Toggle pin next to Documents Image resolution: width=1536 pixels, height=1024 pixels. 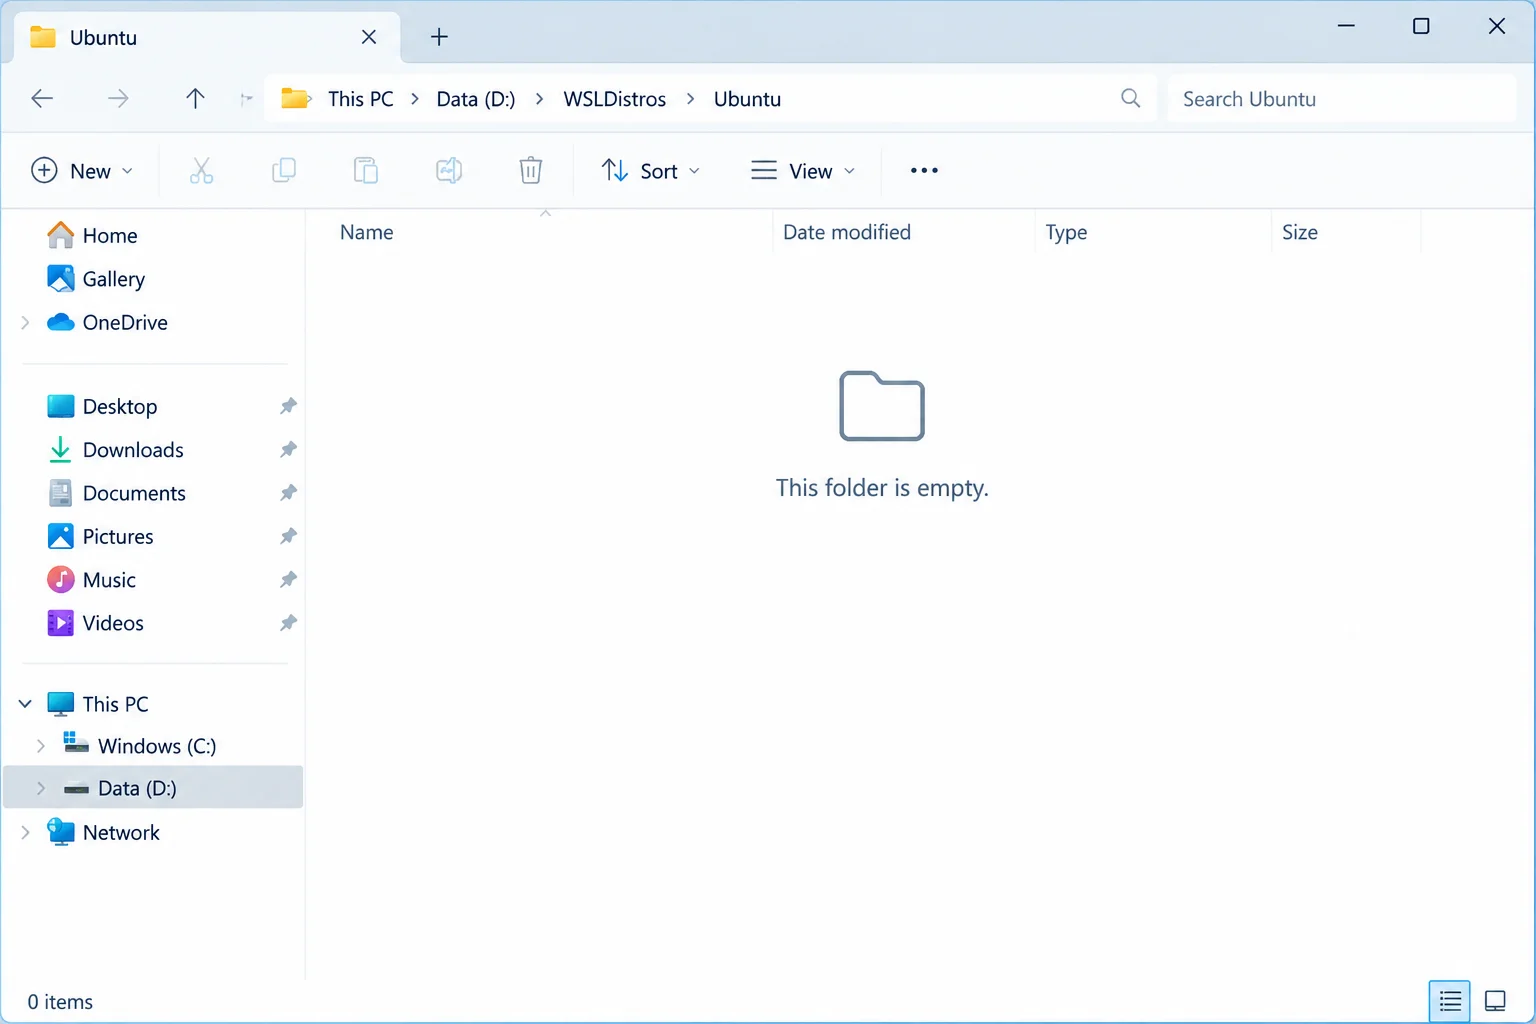(288, 493)
